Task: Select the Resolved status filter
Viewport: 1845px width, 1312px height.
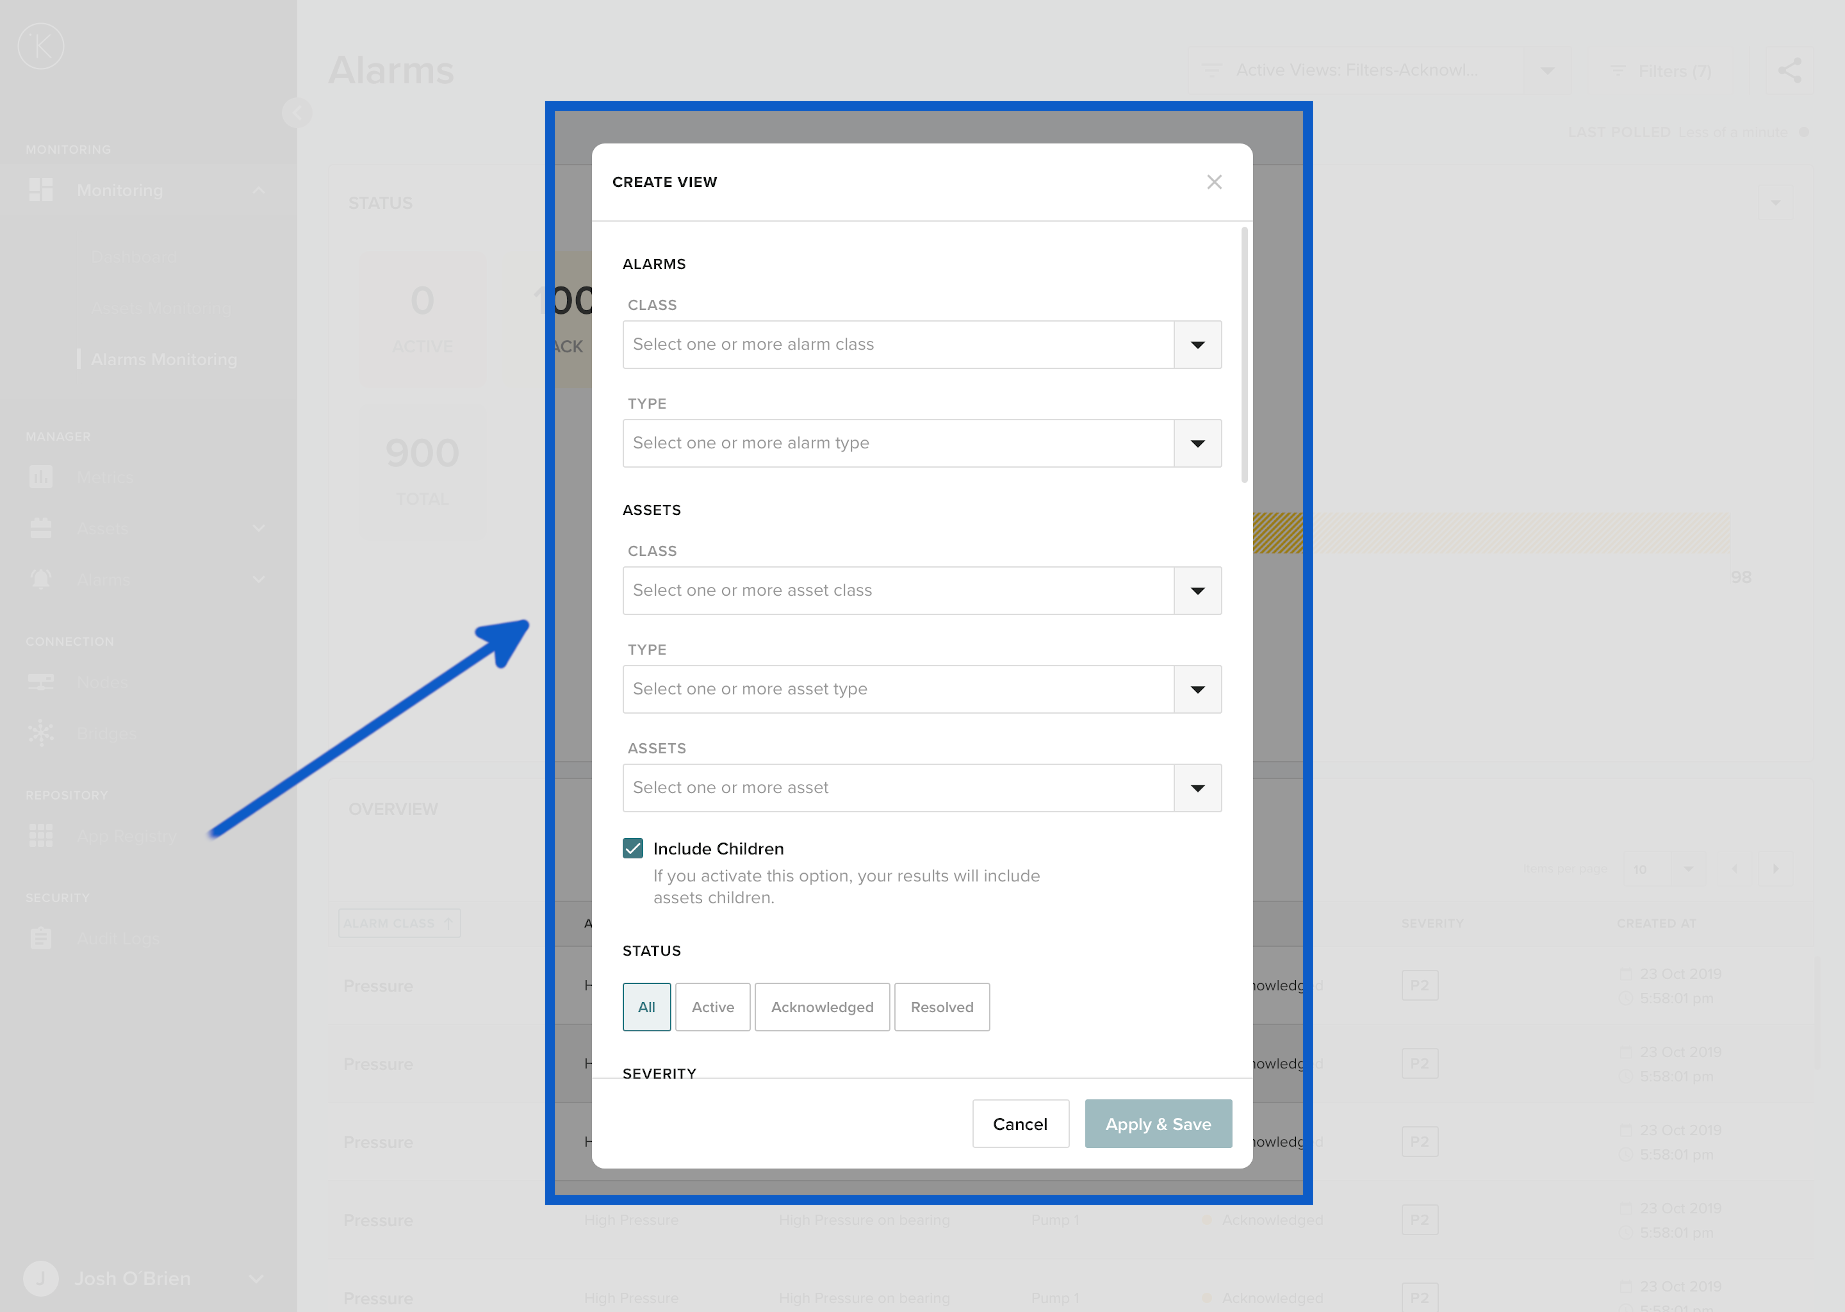Action: 941,1007
